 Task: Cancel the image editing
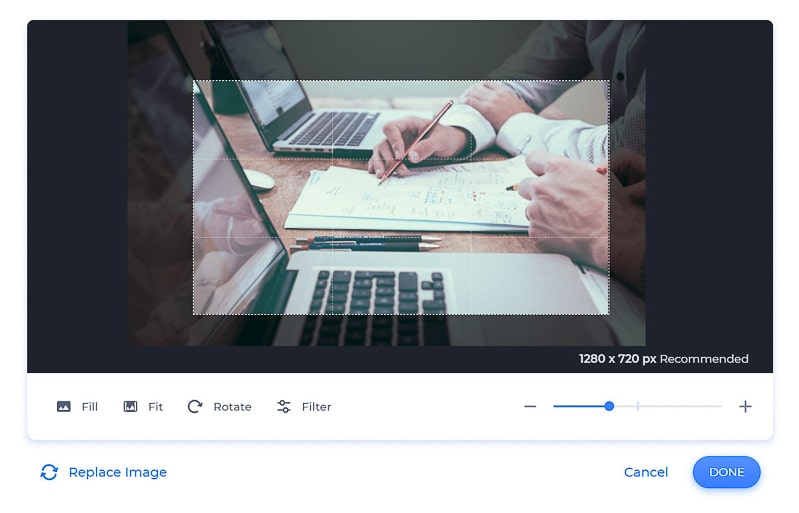[x=646, y=472]
